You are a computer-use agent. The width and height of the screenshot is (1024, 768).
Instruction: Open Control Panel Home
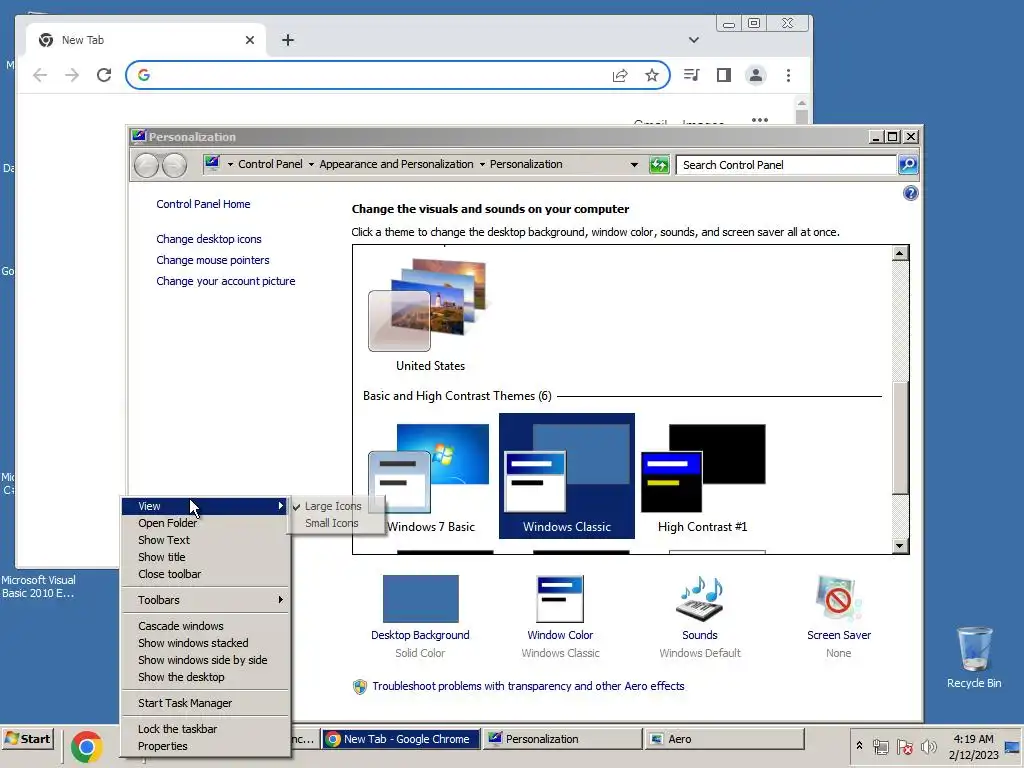(x=203, y=204)
